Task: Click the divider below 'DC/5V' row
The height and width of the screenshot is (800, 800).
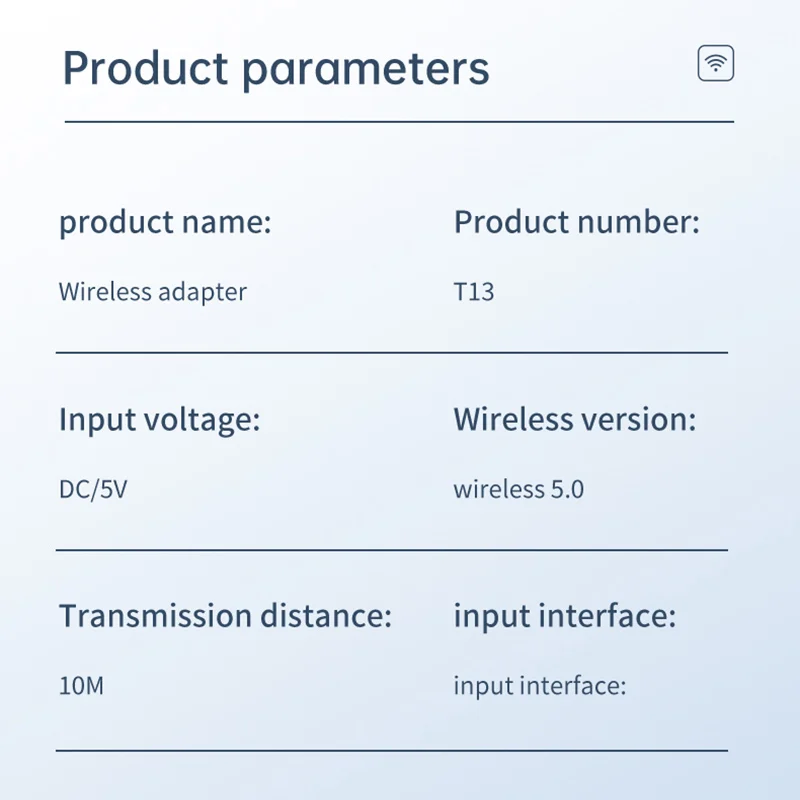Action: pos(391,549)
